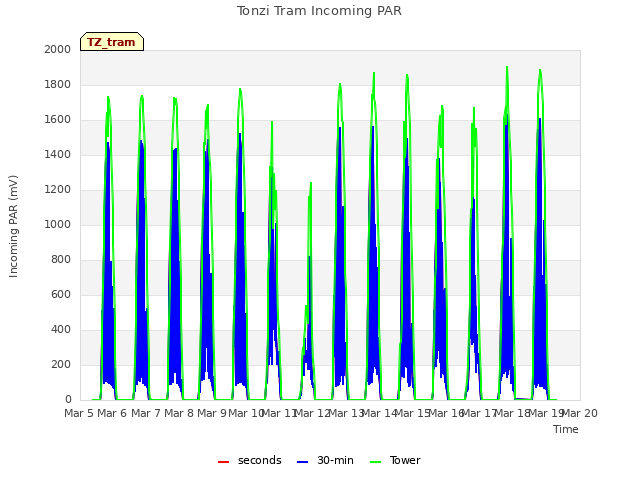Click the Mar 5 x-axis tick label
This screenshot has height=480, width=640.
(x=79, y=413)
